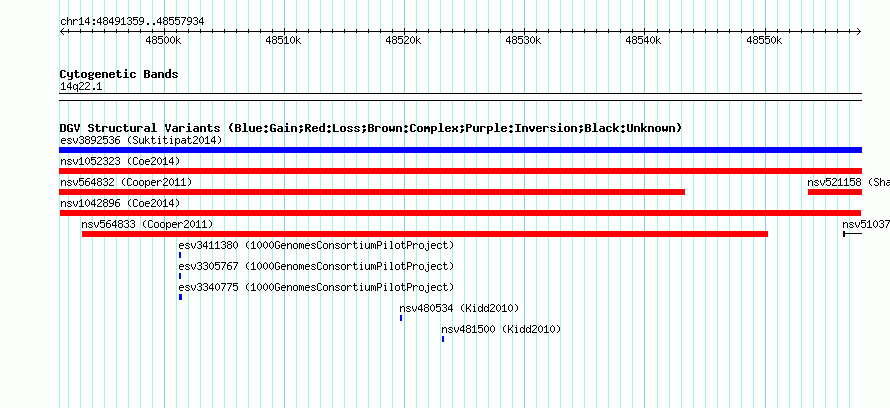This screenshot has height=408, width=890.
Task: Click the small blue esv3340775 marker
Action: (x=180, y=297)
